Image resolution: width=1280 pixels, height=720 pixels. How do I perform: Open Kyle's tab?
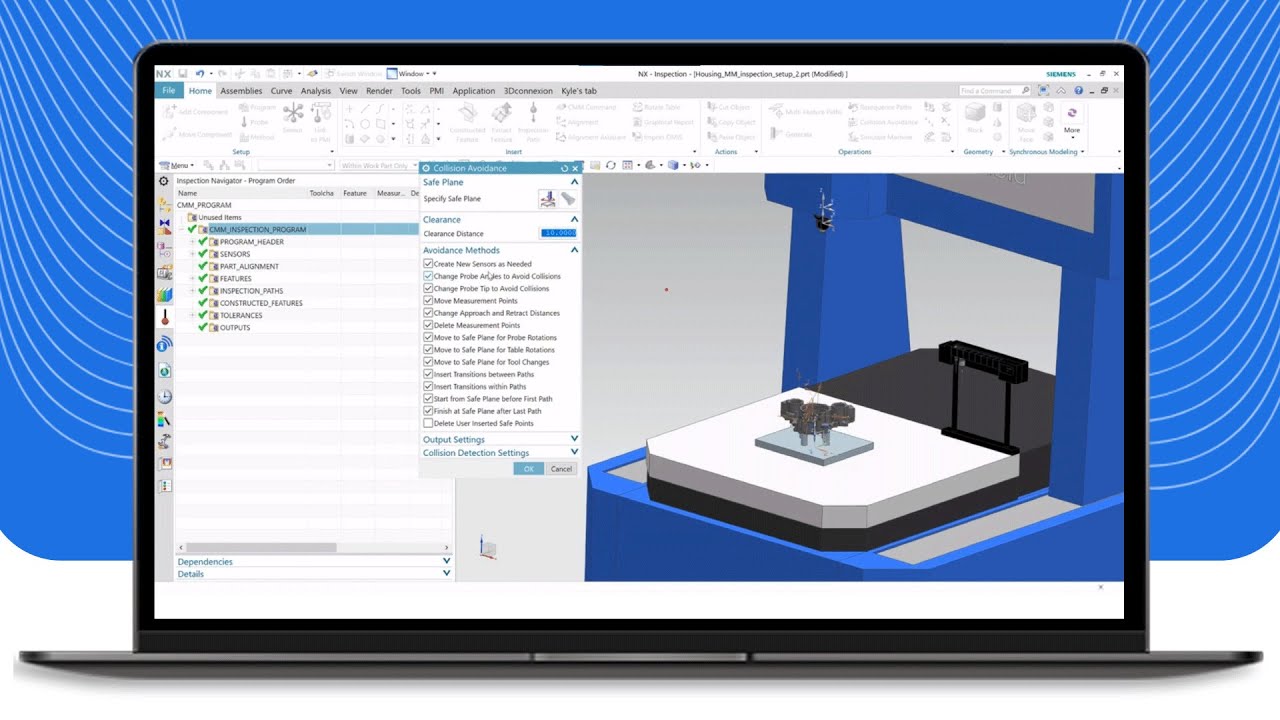pos(579,91)
